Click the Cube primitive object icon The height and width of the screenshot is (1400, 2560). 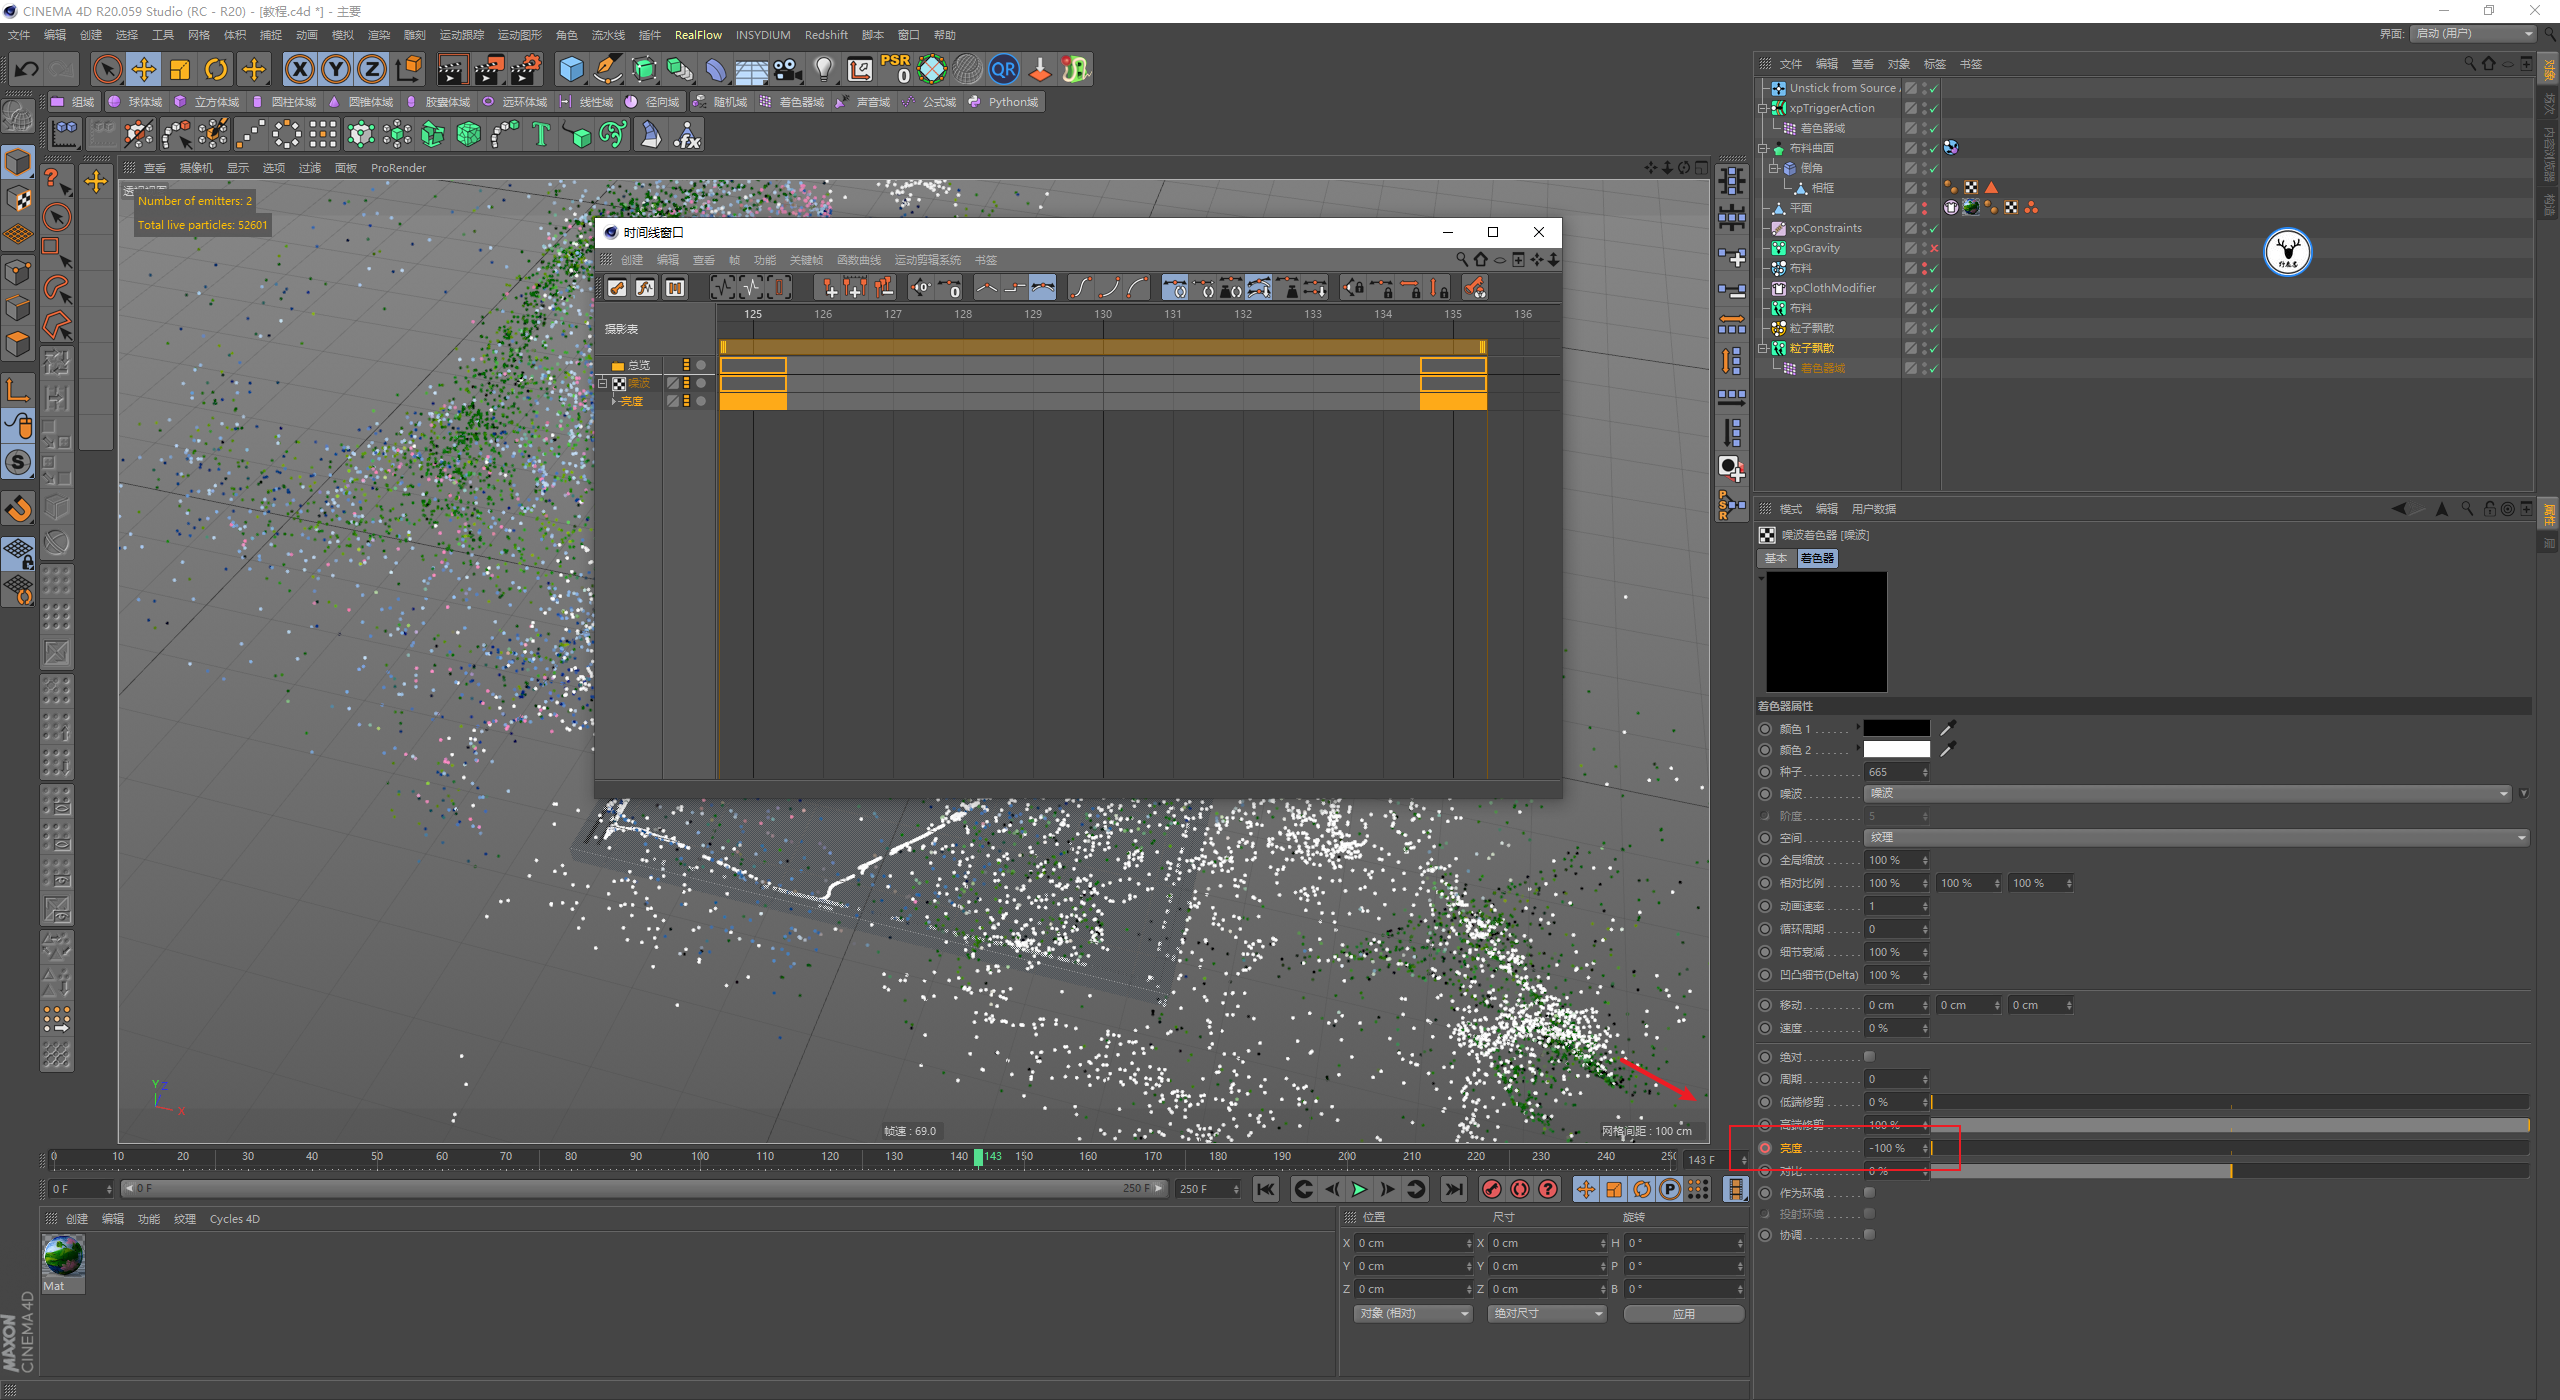571,69
